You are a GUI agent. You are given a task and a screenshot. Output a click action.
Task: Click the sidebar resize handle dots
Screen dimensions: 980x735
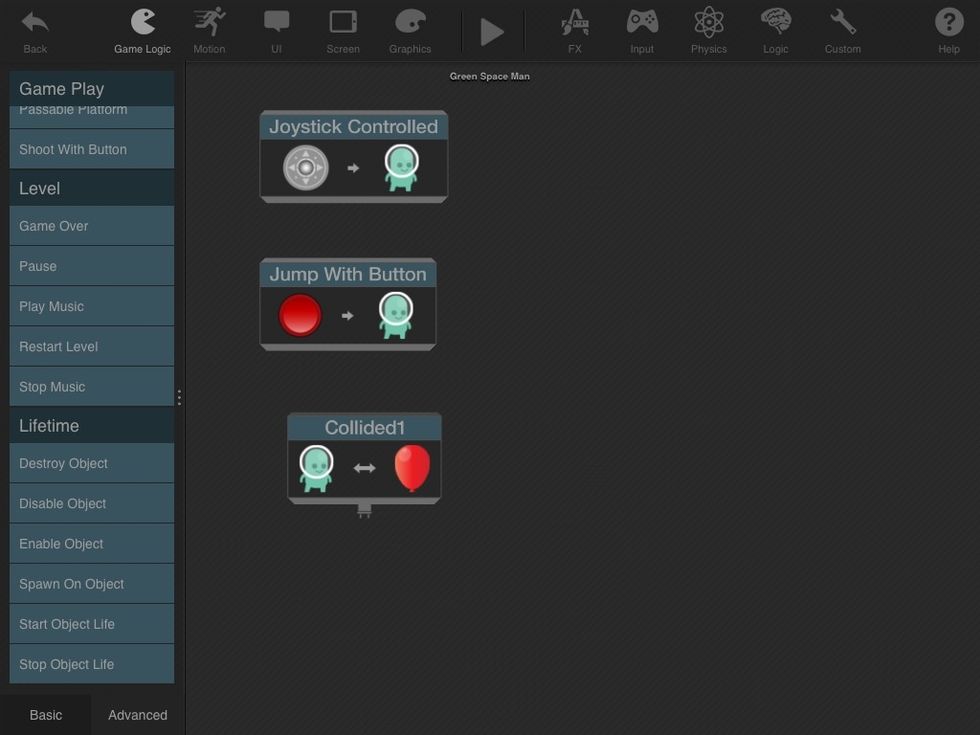(179, 397)
